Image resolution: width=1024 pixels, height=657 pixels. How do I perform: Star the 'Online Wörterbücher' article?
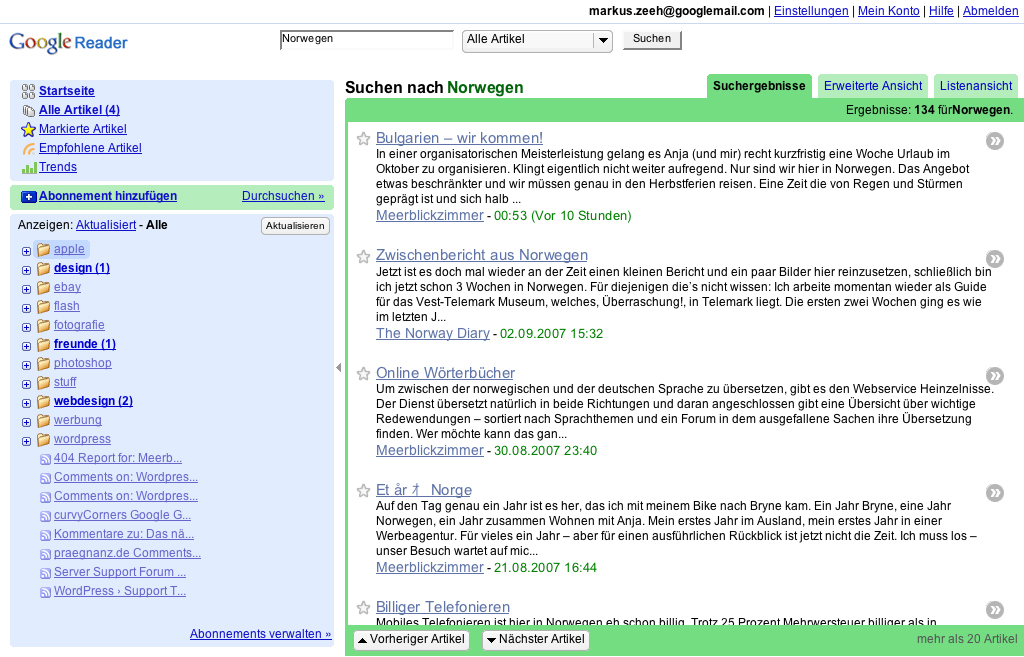pyautogui.click(x=363, y=374)
